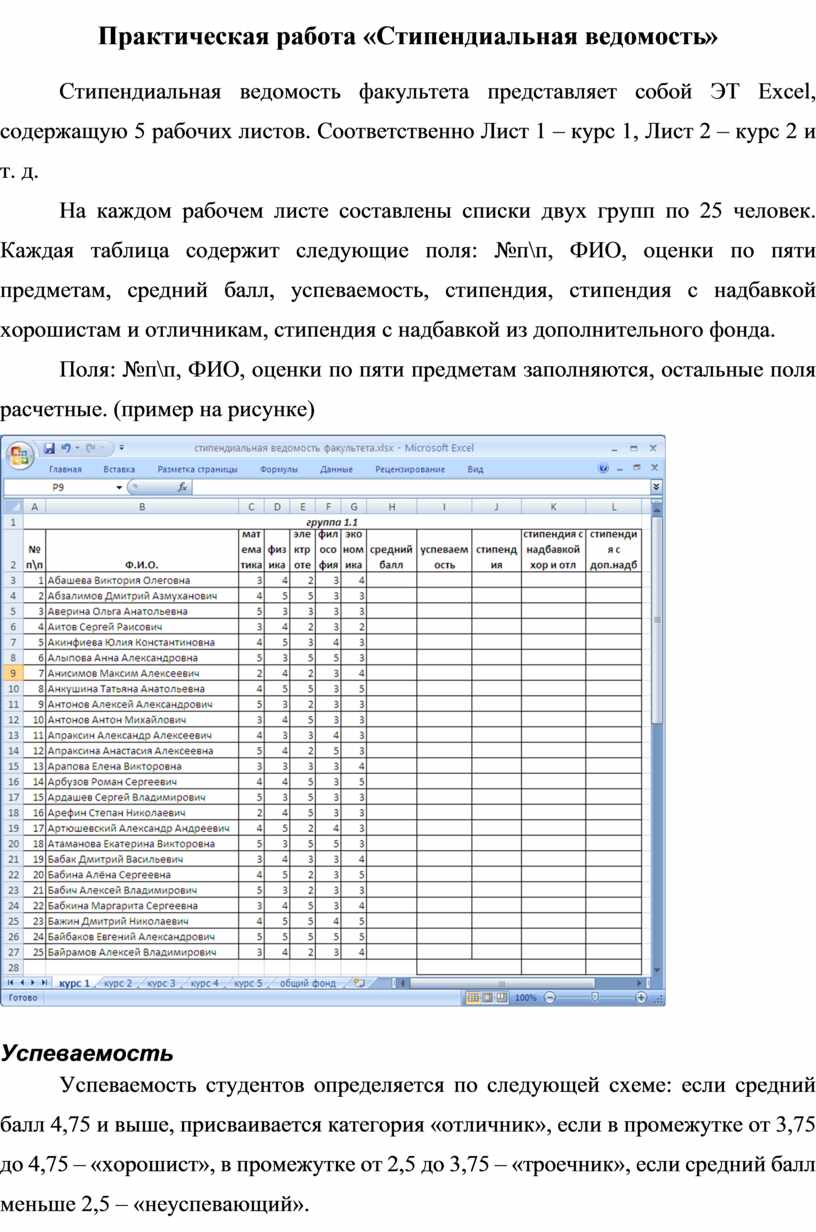Select the Ф.И.О. header cell

click(x=141, y=550)
